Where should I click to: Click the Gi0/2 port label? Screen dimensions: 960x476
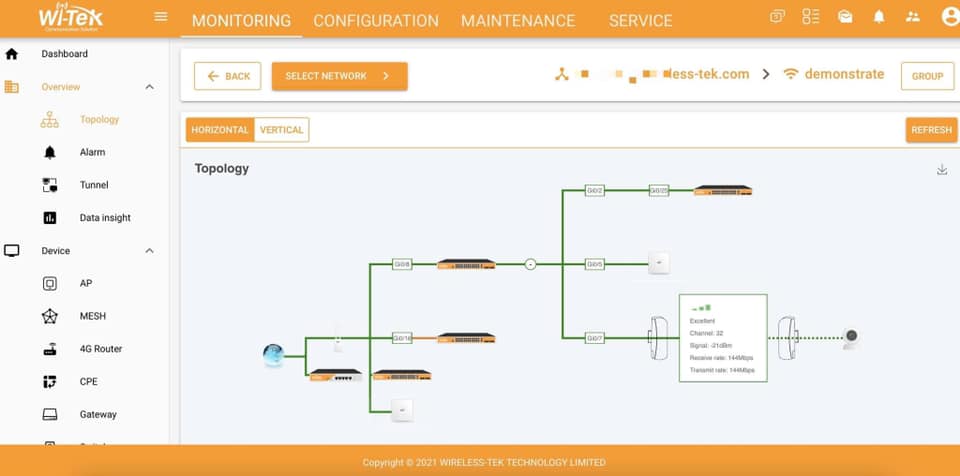click(594, 191)
